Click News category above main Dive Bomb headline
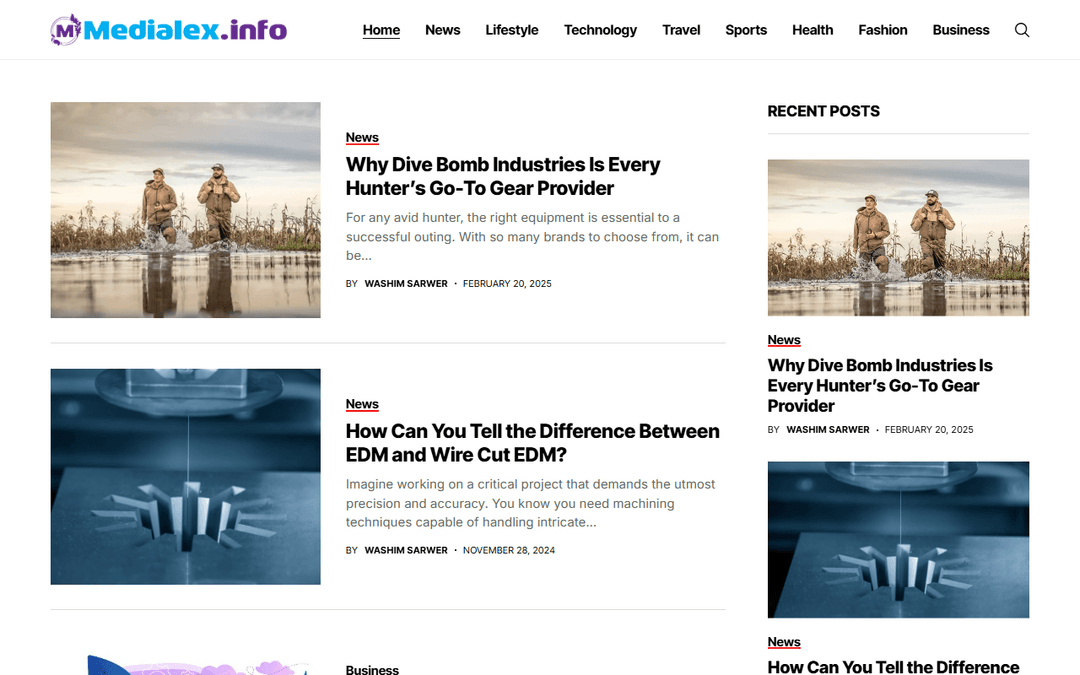The height and width of the screenshot is (675, 1080). pos(362,137)
